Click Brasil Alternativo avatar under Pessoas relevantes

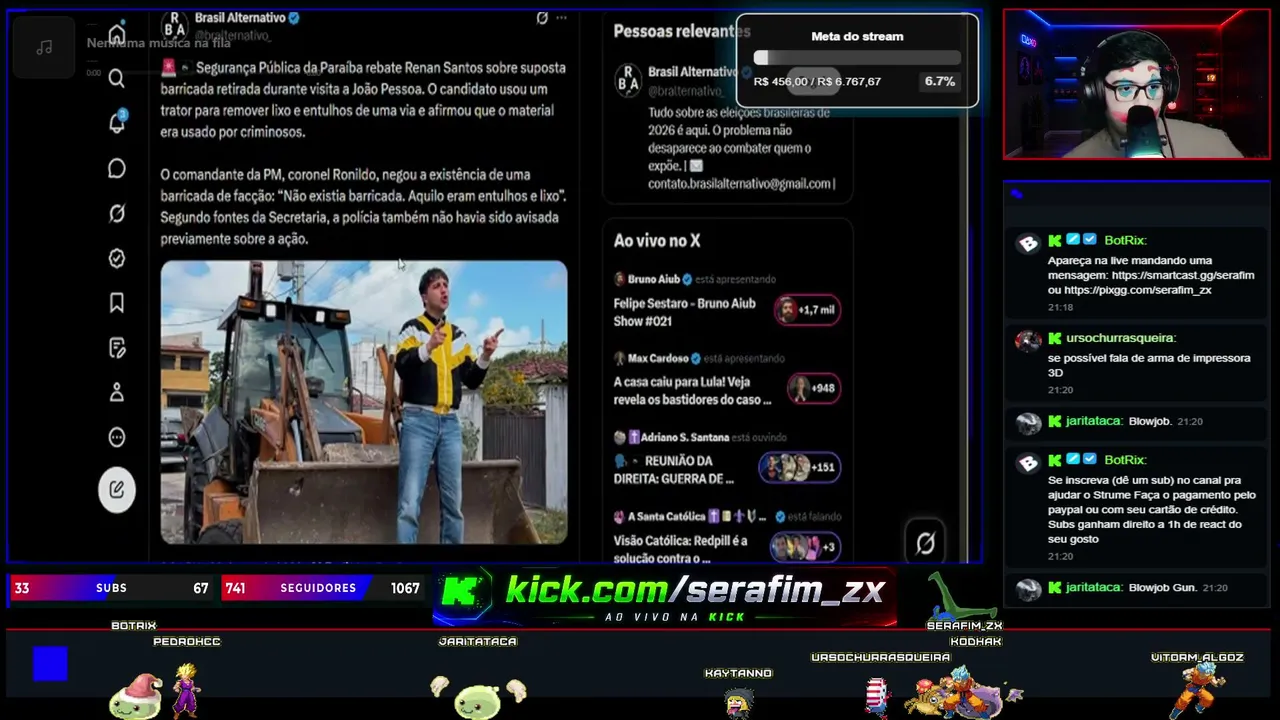click(628, 80)
